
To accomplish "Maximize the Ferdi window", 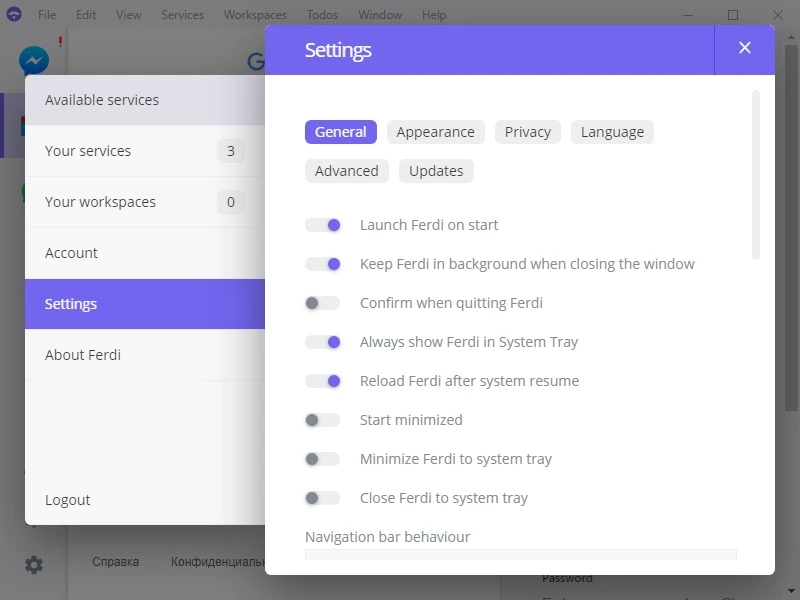I will pyautogui.click(x=733, y=15).
